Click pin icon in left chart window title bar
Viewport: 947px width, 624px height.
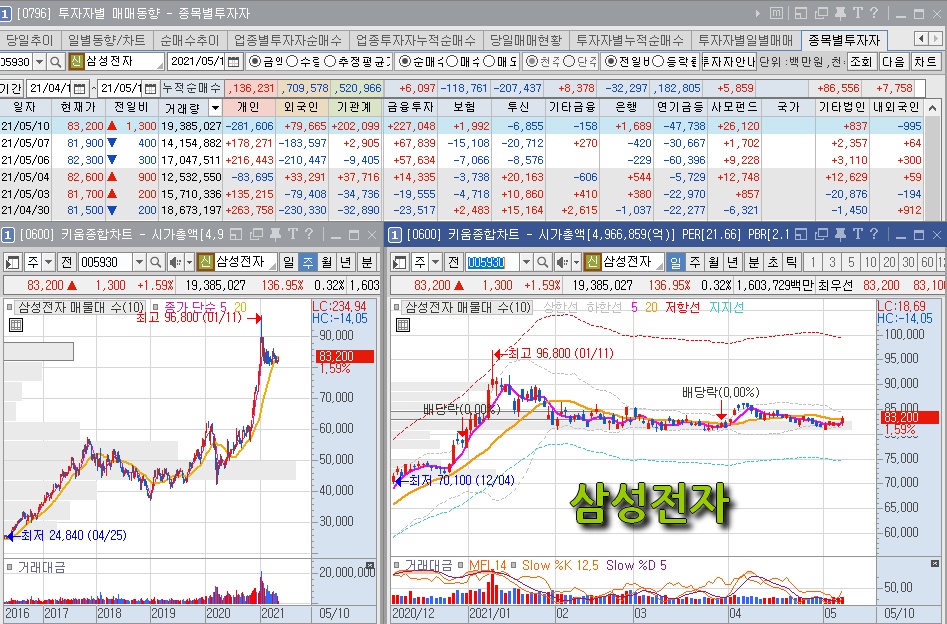(x=275, y=234)
